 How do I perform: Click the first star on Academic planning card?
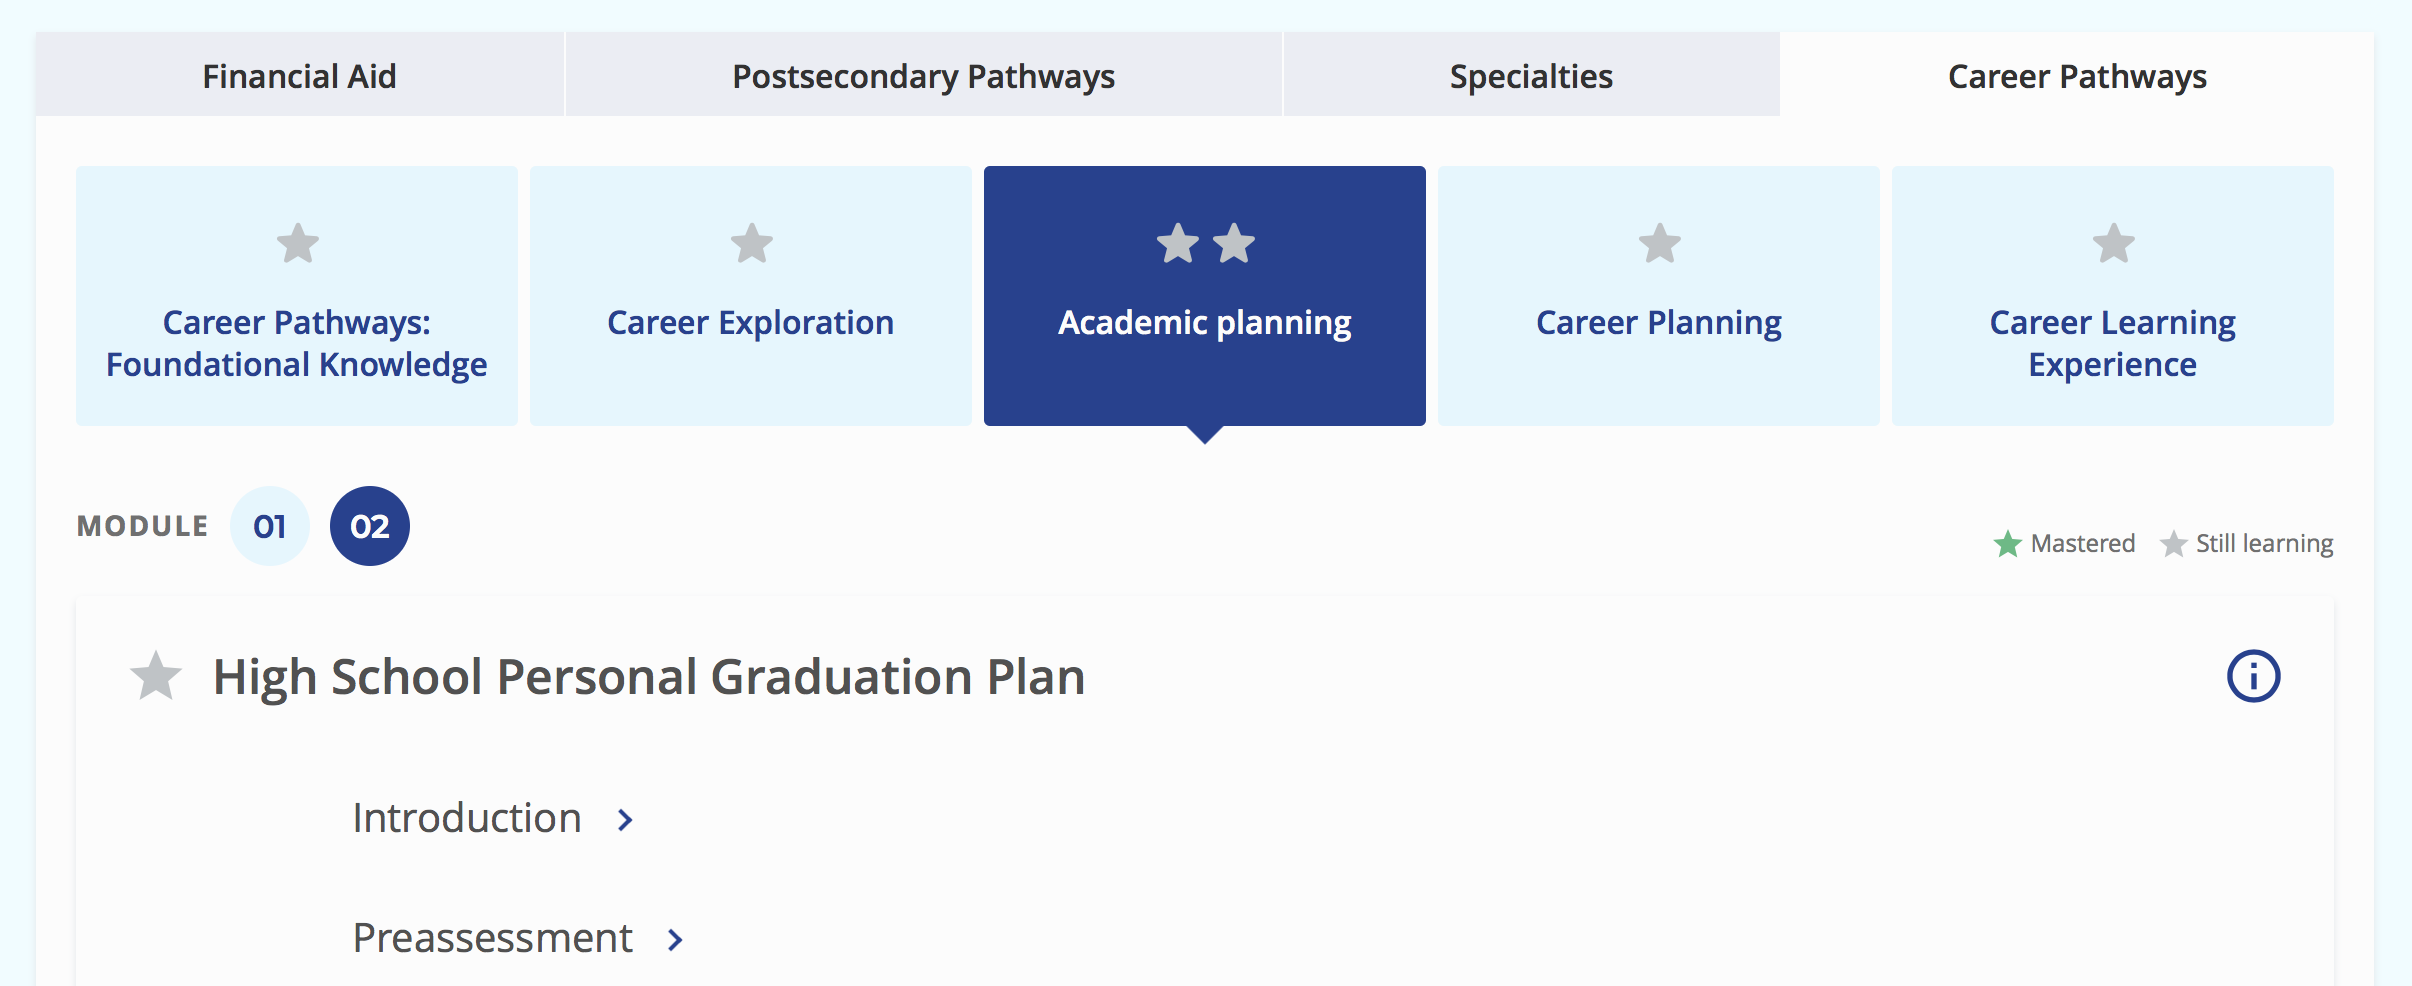tap(1176, 242)
